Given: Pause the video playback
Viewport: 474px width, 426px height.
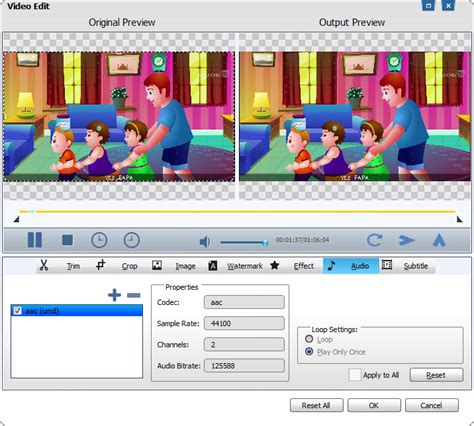Looking at the screenshot, I should tap(35, 240).
